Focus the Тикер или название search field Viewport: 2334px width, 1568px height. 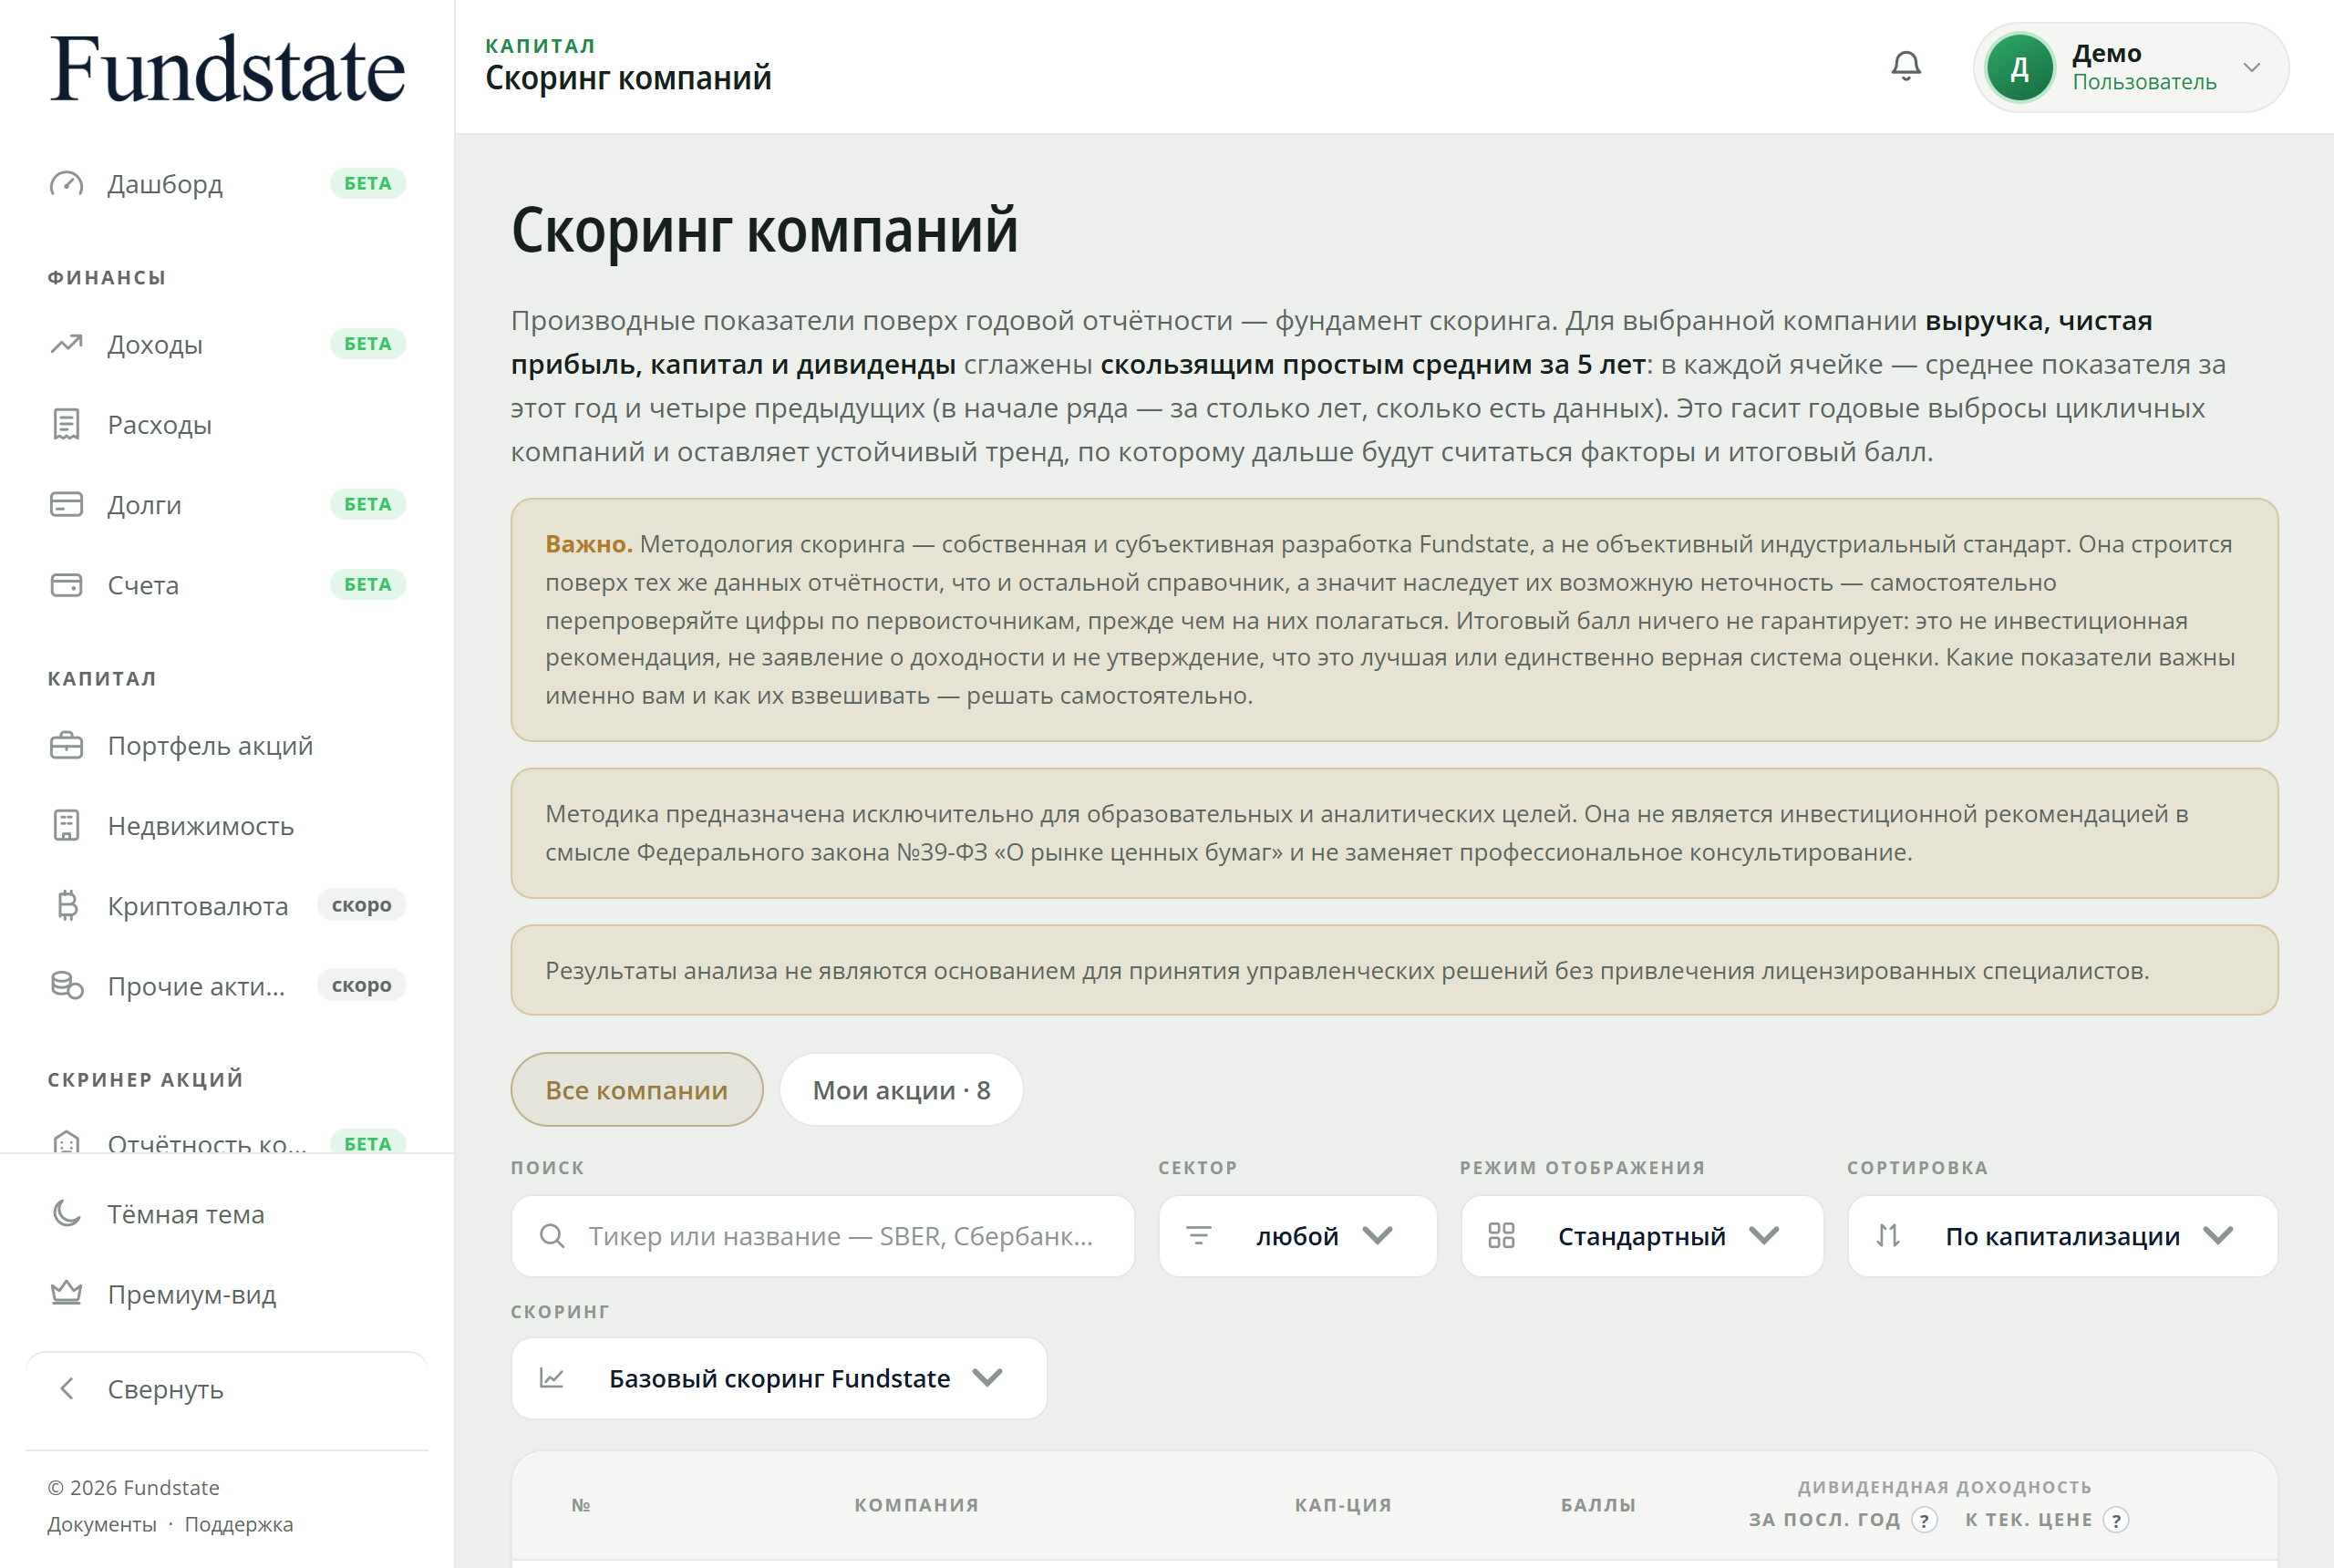pyautogui.click(x=822, y=1236)
